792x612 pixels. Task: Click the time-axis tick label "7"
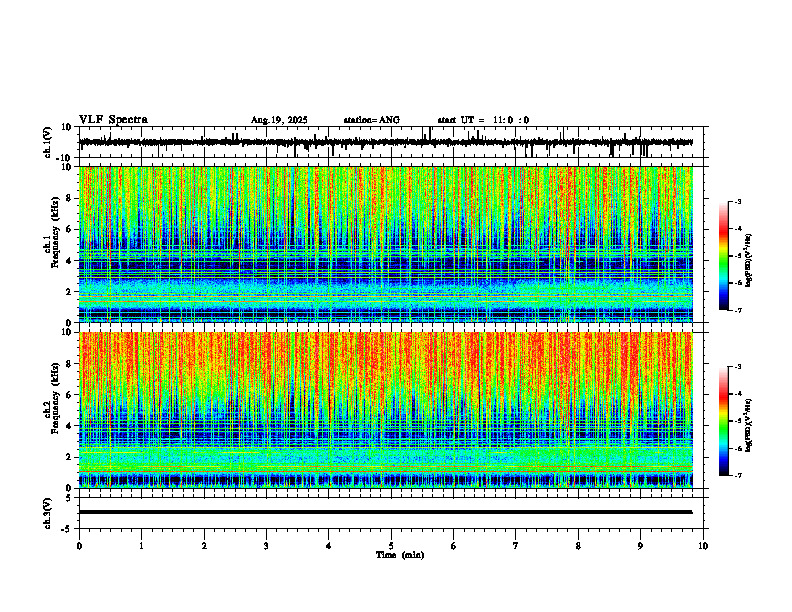(516, 546)
